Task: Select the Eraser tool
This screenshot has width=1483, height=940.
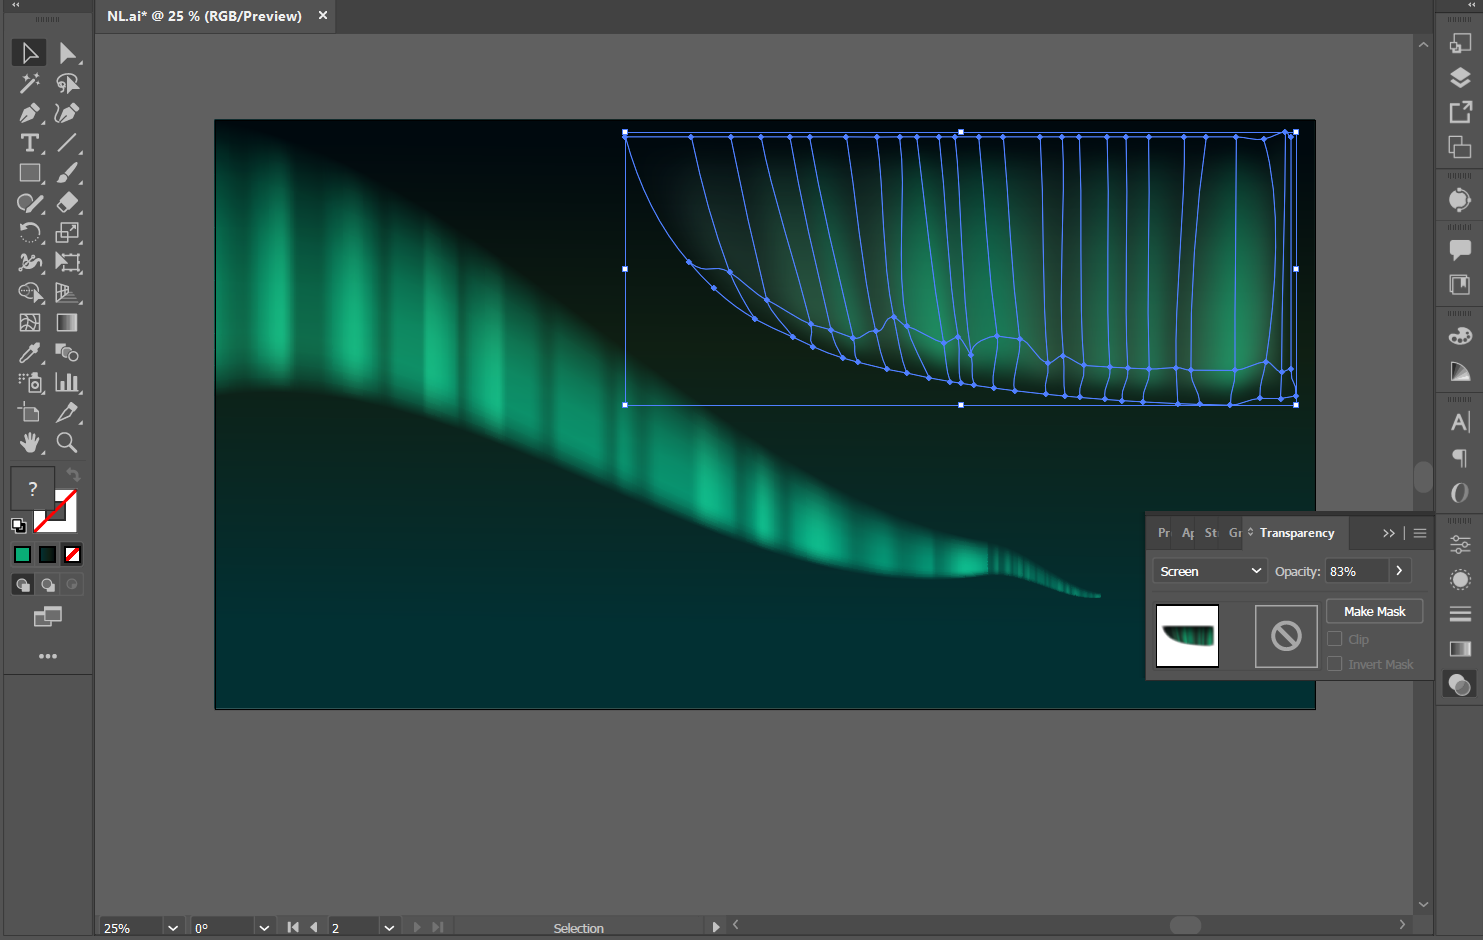Action: tap(67, 203)
